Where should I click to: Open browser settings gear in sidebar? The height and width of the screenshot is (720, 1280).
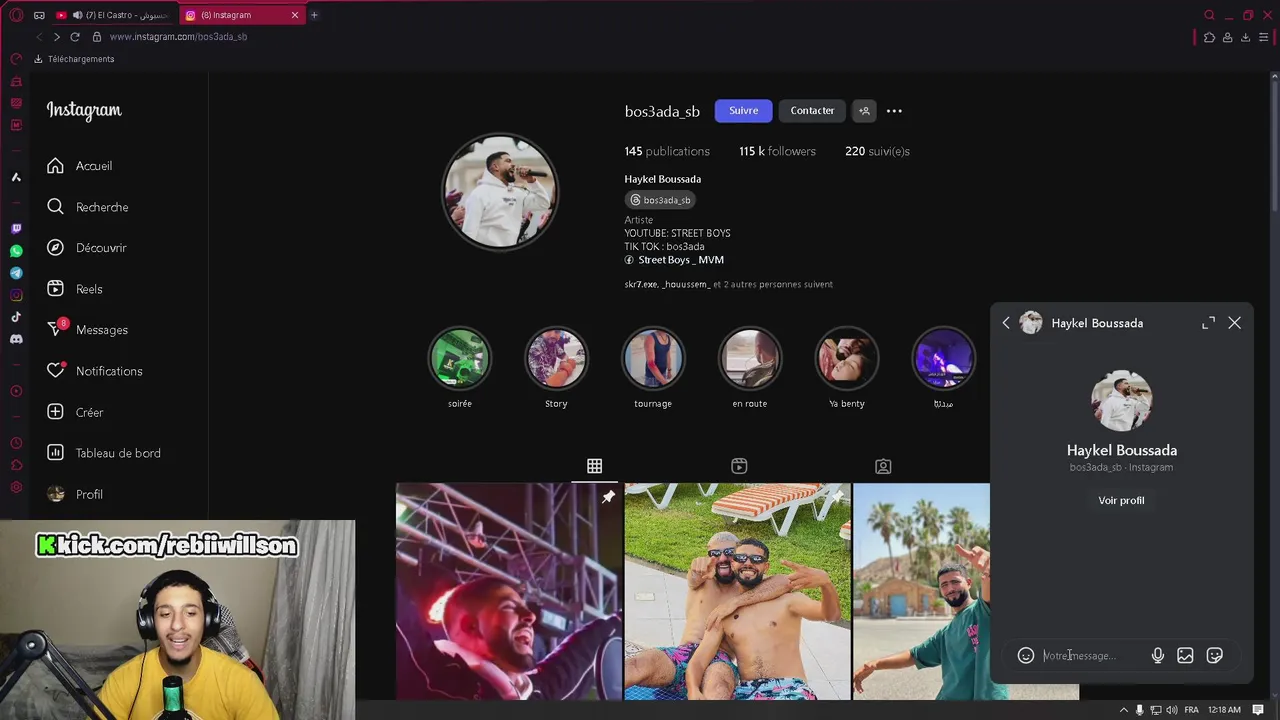(x=16, y=487)
